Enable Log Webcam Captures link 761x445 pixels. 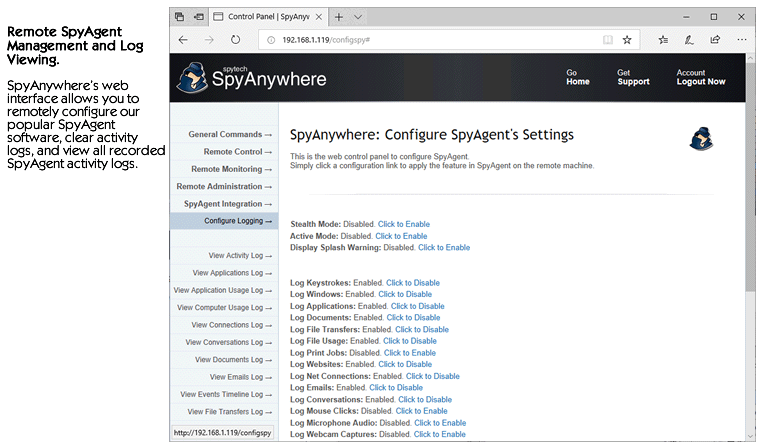440,434
